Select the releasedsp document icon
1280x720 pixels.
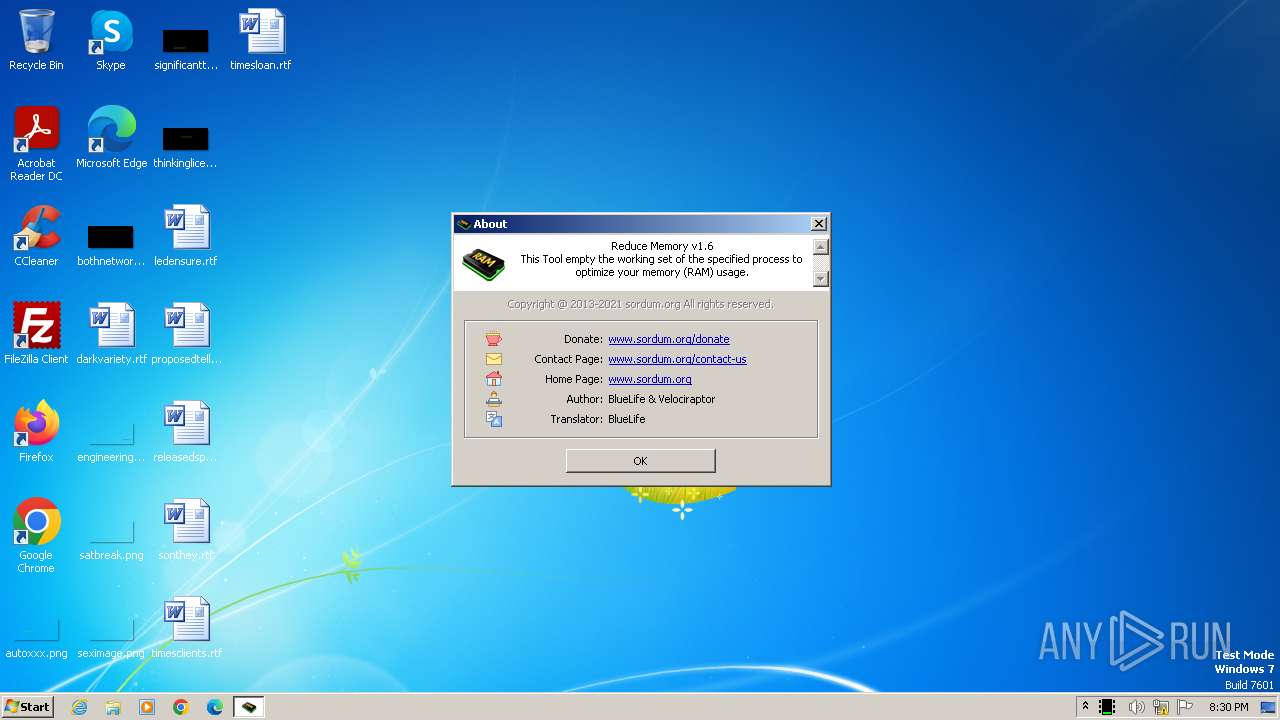click(186, 432)
